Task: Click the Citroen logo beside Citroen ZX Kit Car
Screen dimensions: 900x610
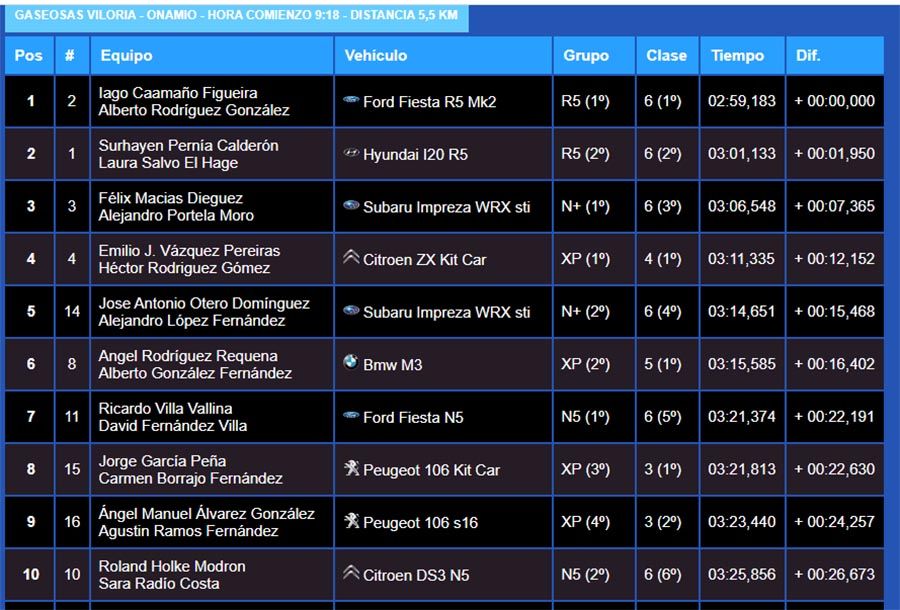Action: [x=351, y=258]
